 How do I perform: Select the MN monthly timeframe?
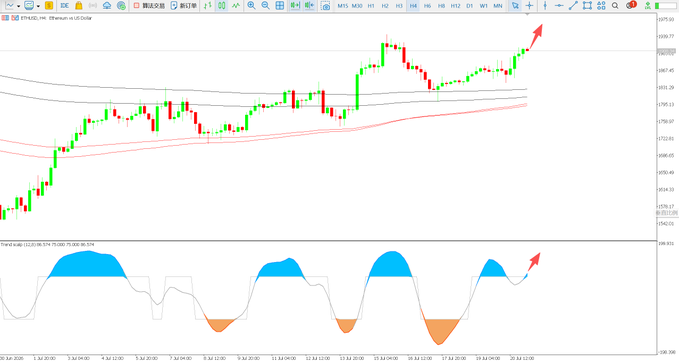point(498,6)
